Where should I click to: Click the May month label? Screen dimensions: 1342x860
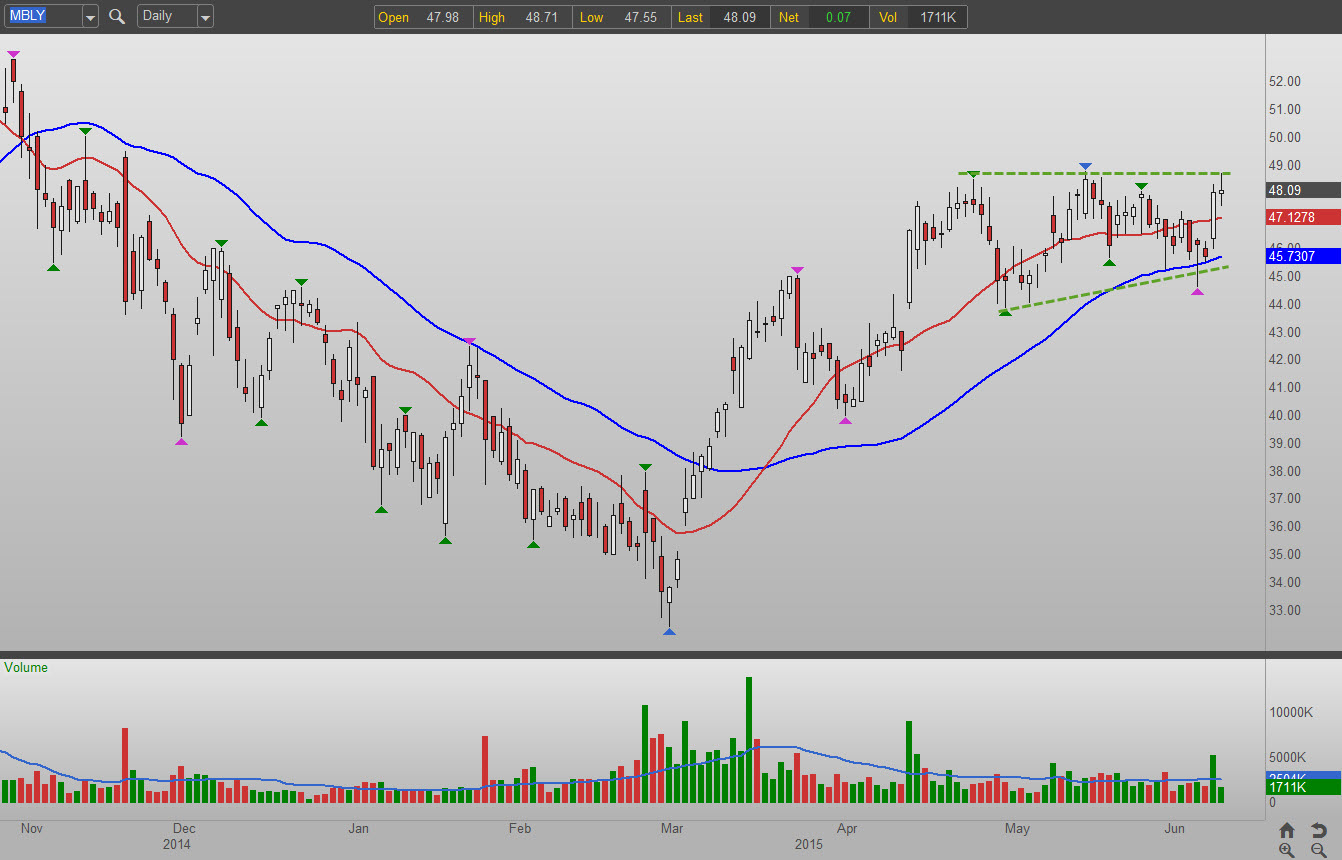(x=1017, y=829)
